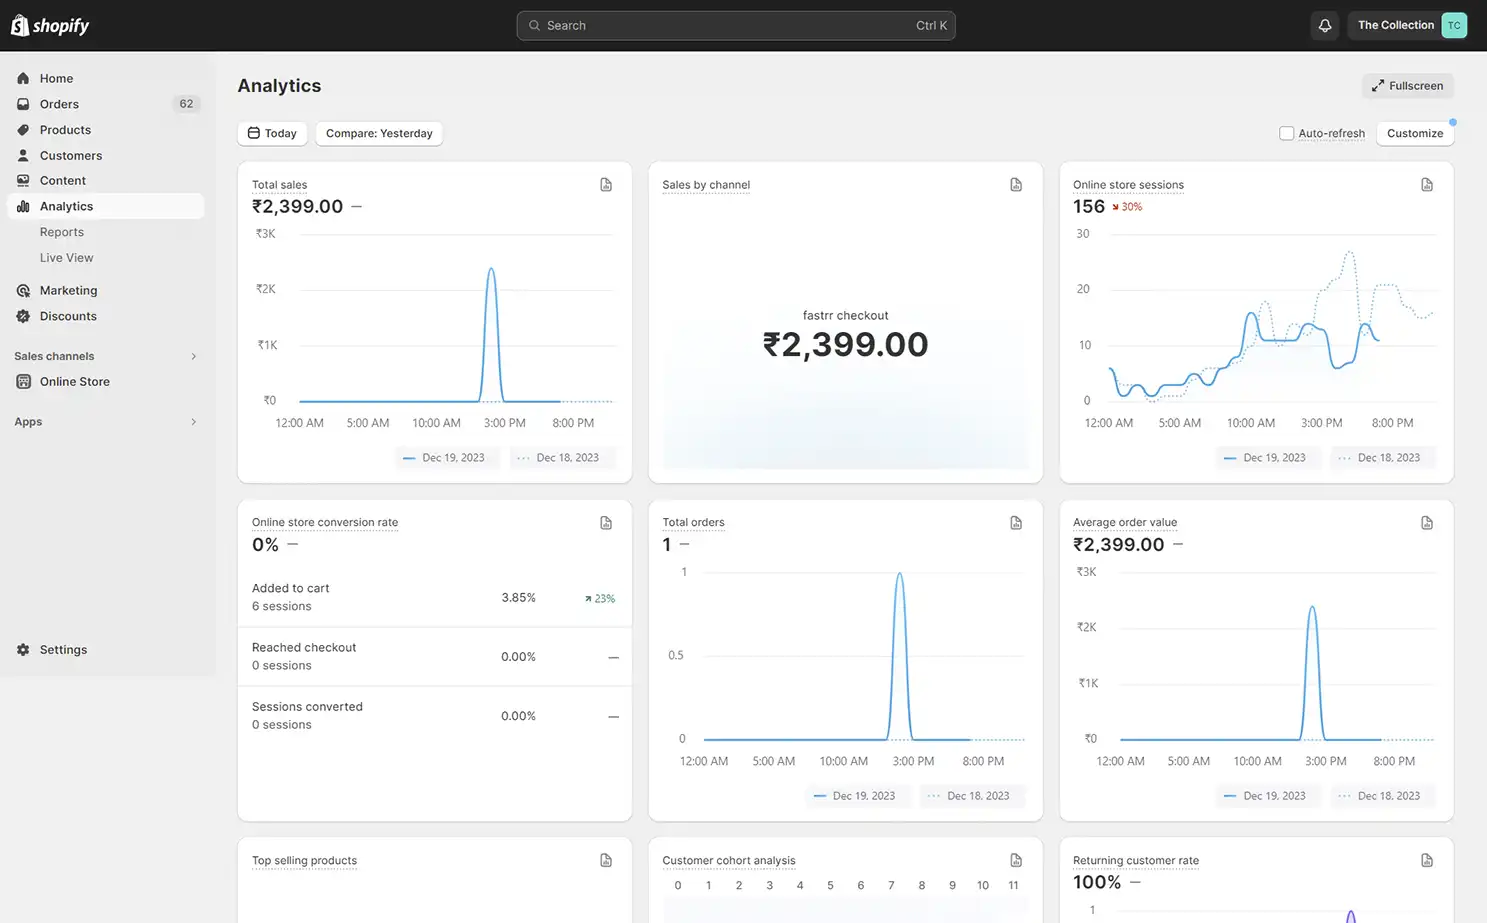
Task: Open the notification bell
Action: (x=1324, y=25)
